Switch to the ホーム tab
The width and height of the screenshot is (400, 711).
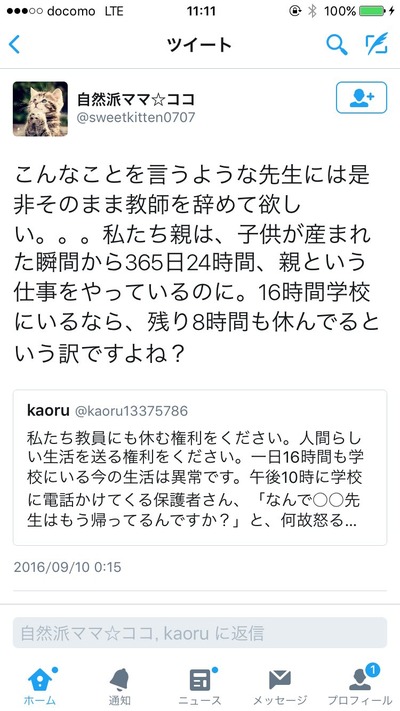coord(40,684)
